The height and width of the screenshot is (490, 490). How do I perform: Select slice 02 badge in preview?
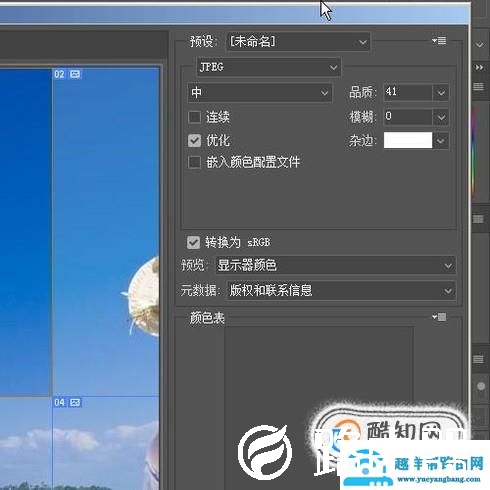coord(59,74)
